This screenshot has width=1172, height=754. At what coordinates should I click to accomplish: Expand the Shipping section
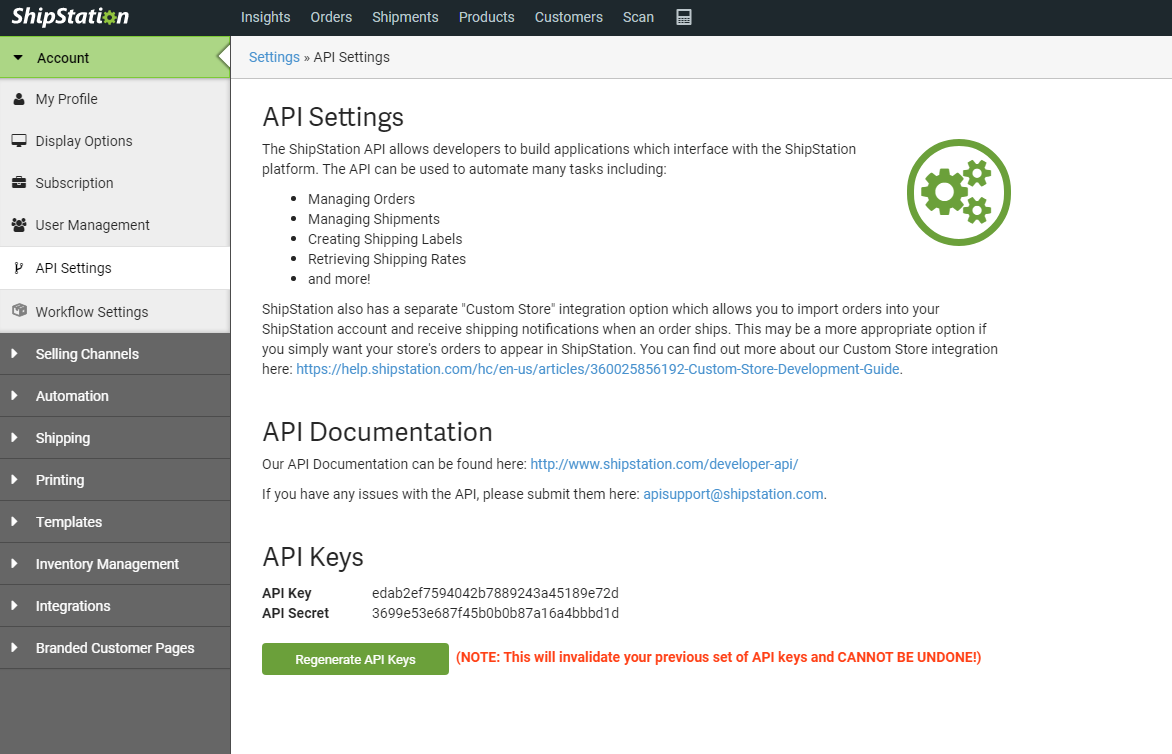115,437
